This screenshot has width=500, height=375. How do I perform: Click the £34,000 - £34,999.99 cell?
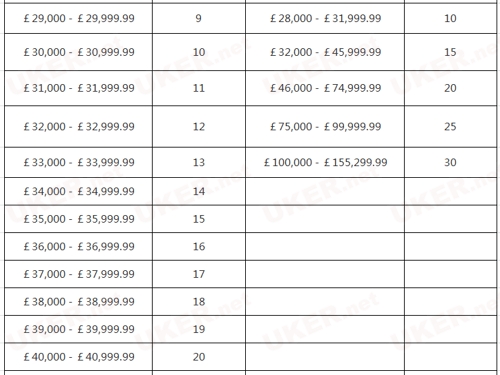(x=79, y=191)
